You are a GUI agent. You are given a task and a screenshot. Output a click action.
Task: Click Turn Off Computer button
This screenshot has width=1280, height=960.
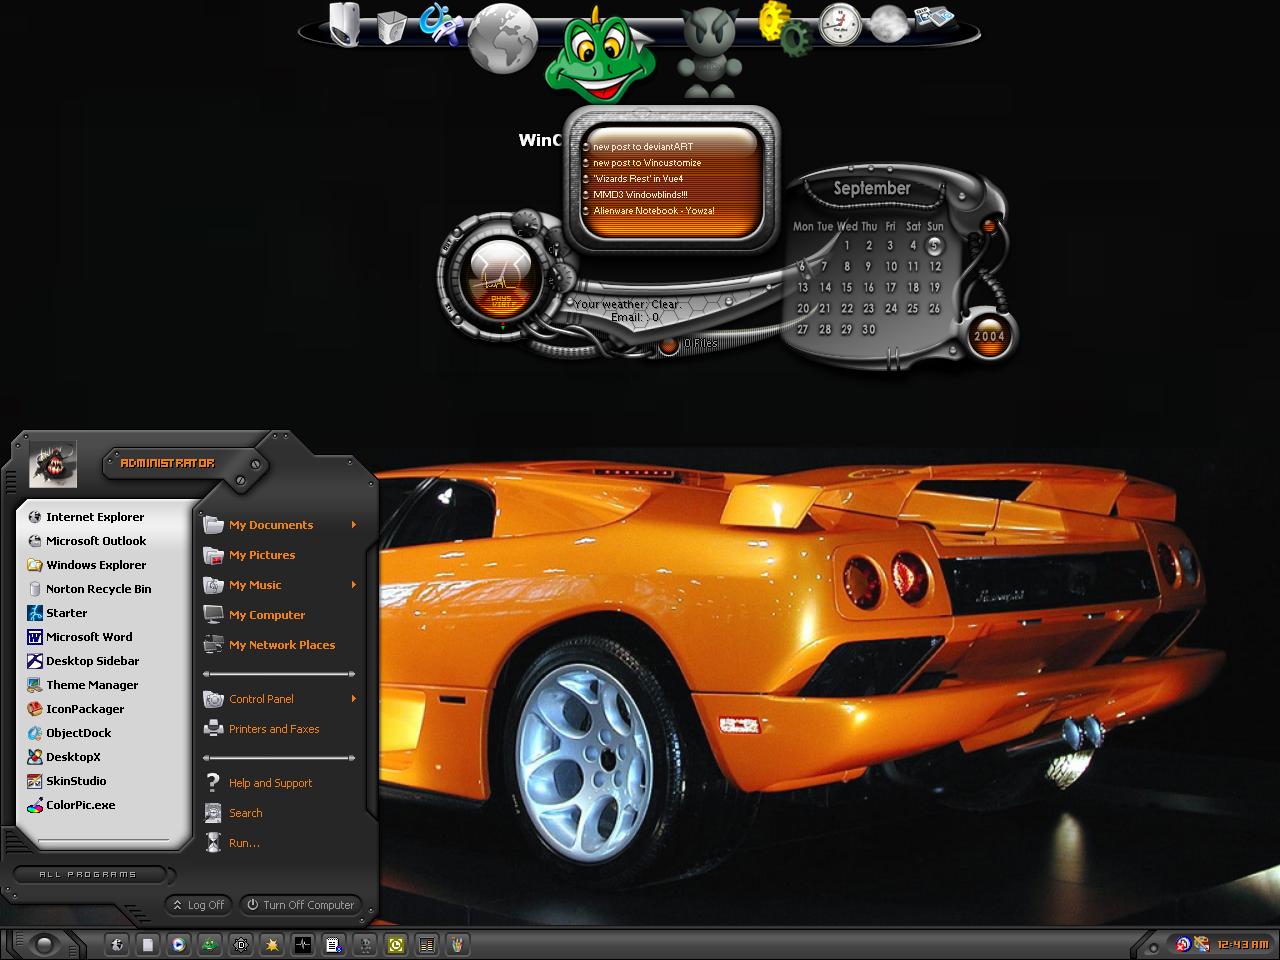[300, 905]
